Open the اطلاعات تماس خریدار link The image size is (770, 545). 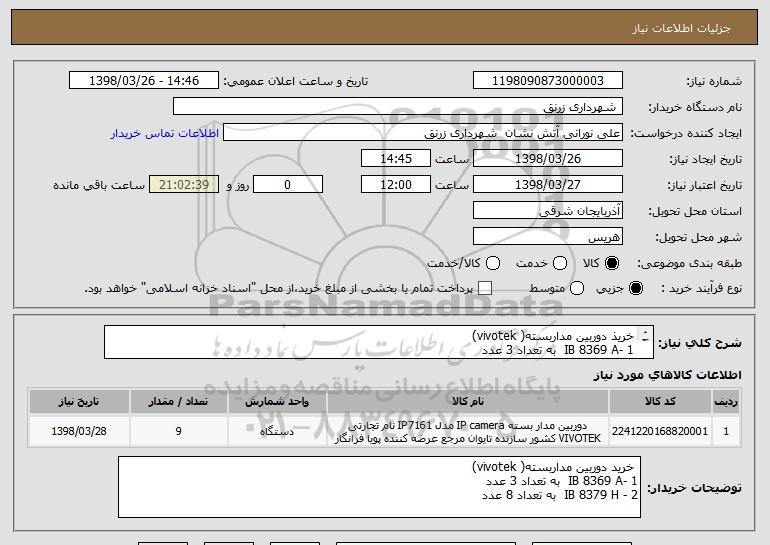tap(165, 134)
